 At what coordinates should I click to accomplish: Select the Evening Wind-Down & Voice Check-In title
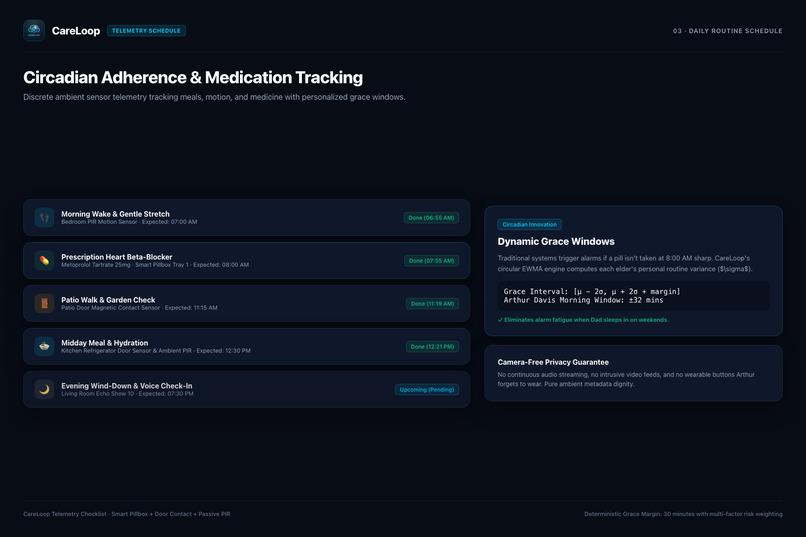[126, 386]
